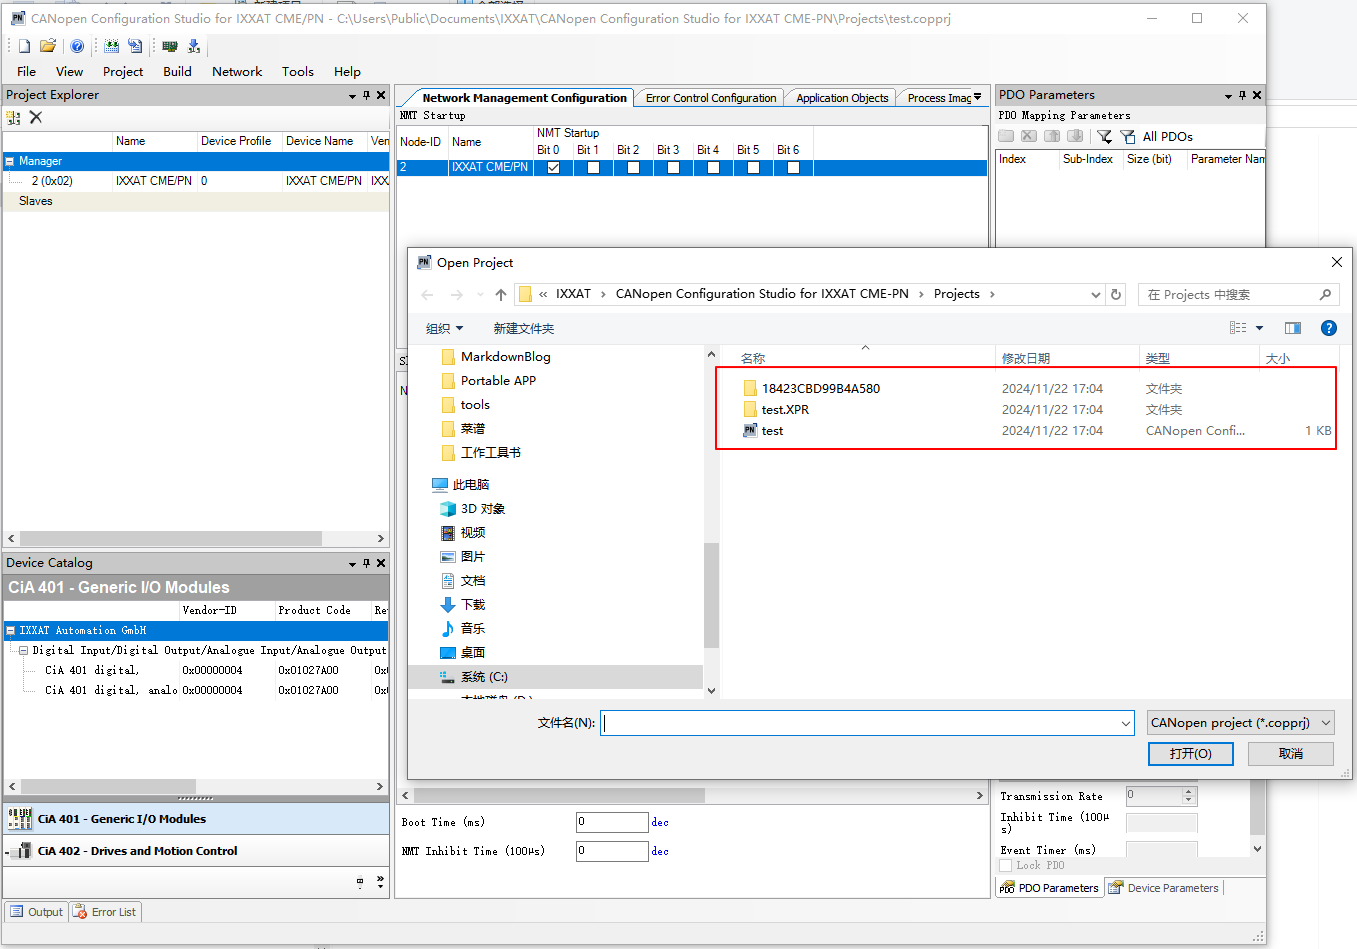Click the green board toolbar icon
The width and height of the screenshot is (1357, 949).
click(x=170, y=46)
